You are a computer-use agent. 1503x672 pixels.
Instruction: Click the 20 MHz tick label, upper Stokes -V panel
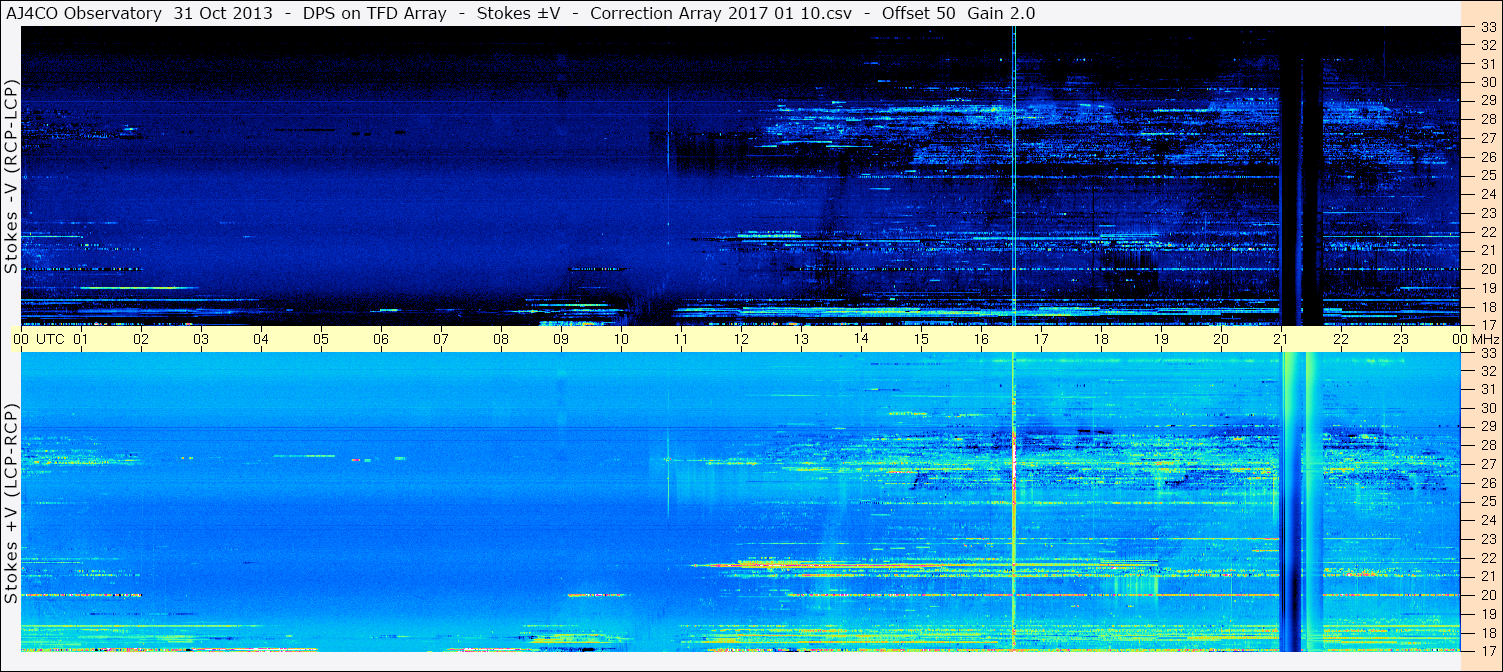click(x=1488, y=269)
